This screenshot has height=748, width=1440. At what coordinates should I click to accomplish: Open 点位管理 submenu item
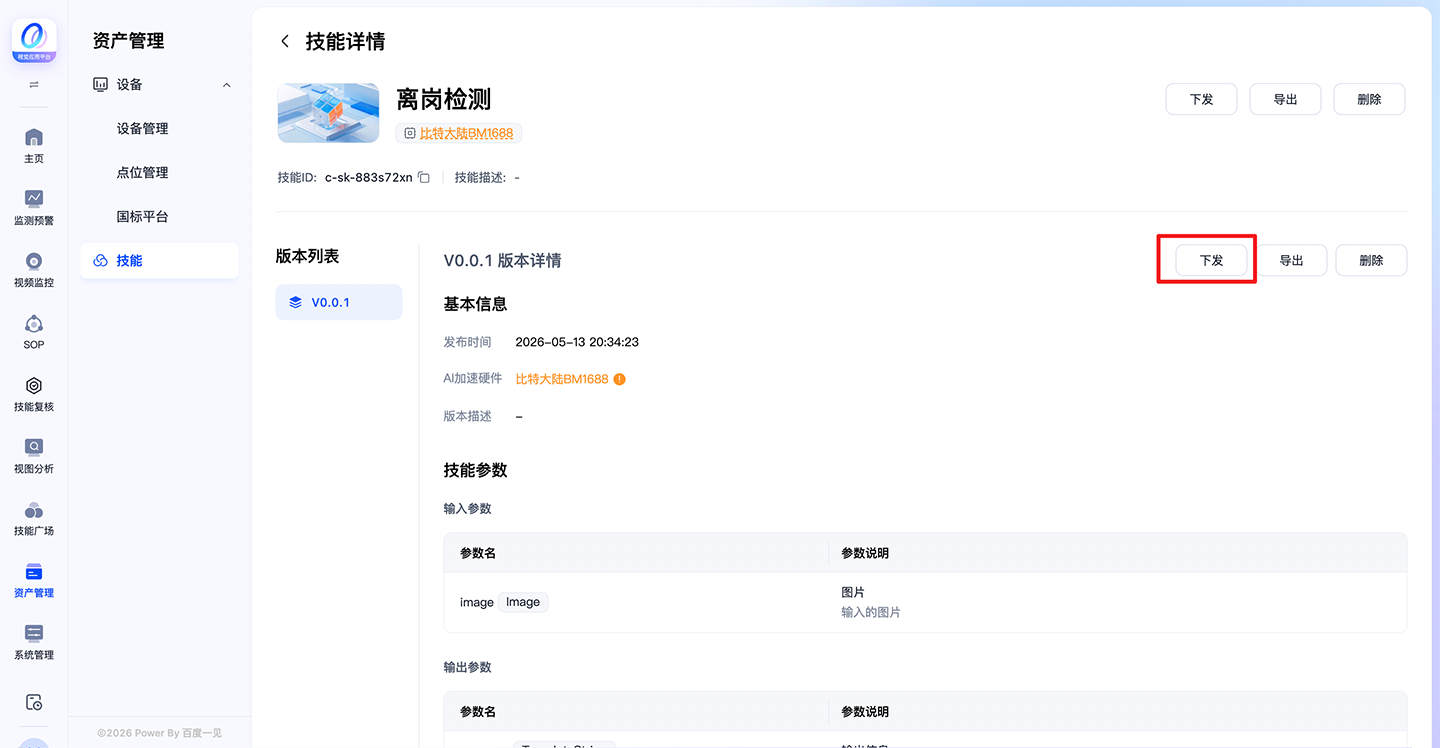(x=142, y=173)
